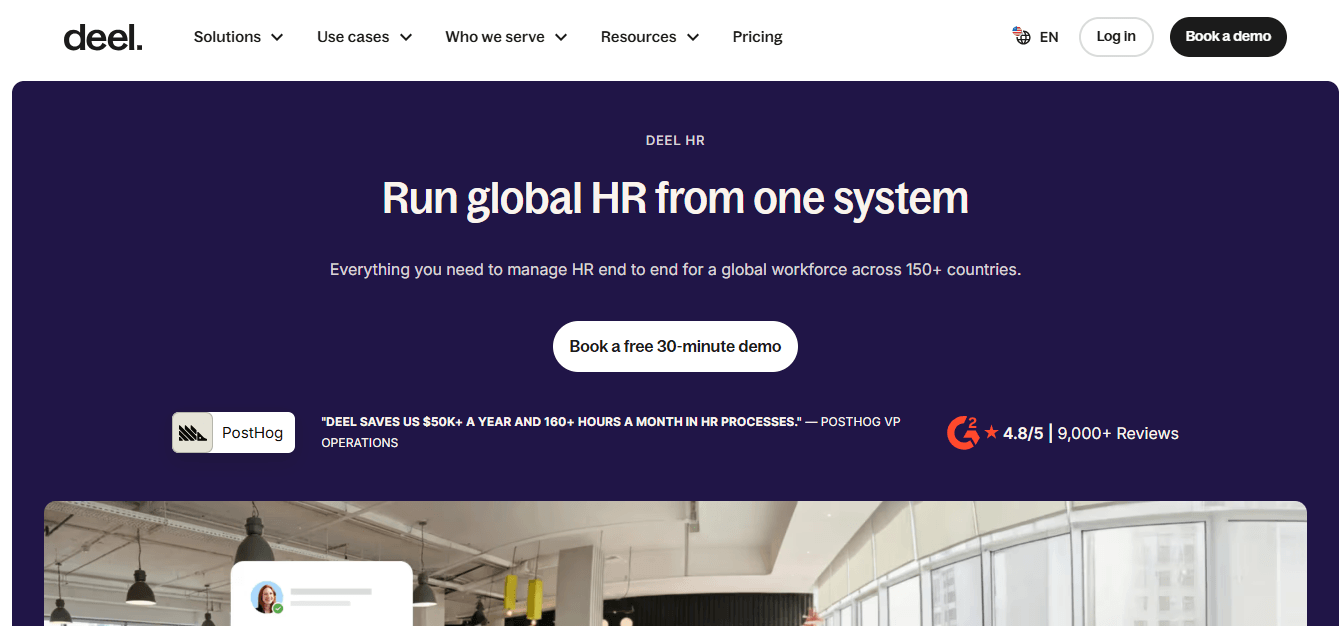
Task: Click the globe flag language icon
Action: pyautogui.click(x=1022, y=37)
